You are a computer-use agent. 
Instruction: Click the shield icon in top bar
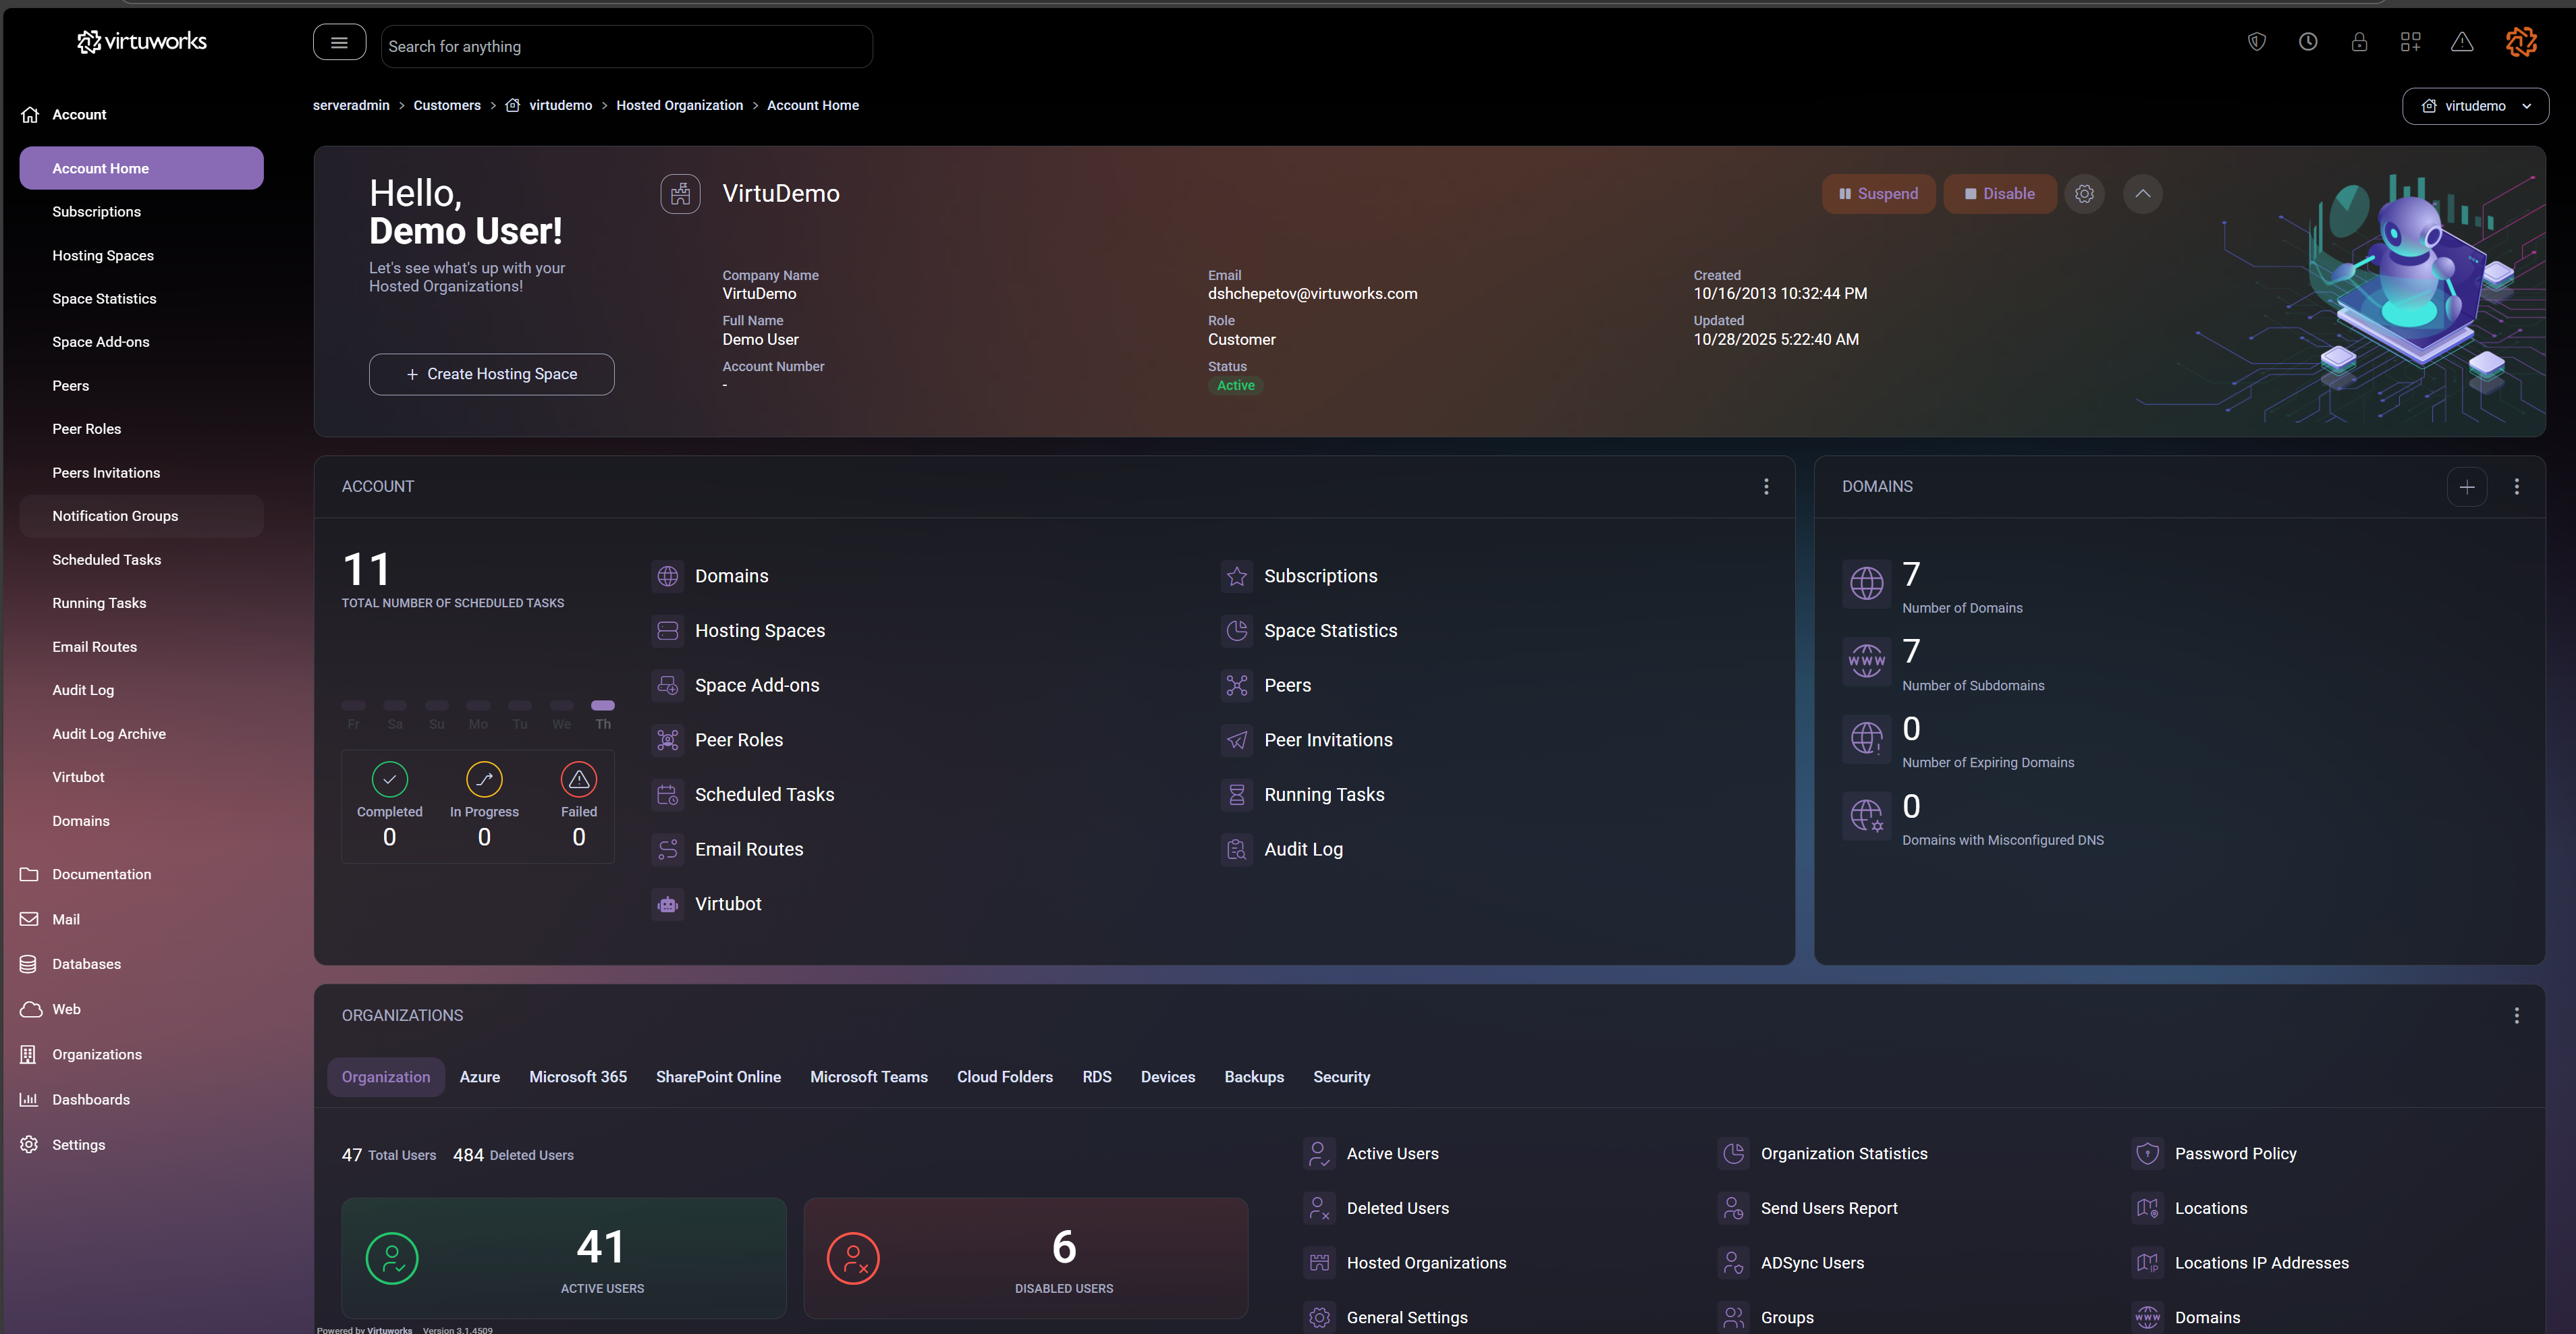click(2256, 42)
